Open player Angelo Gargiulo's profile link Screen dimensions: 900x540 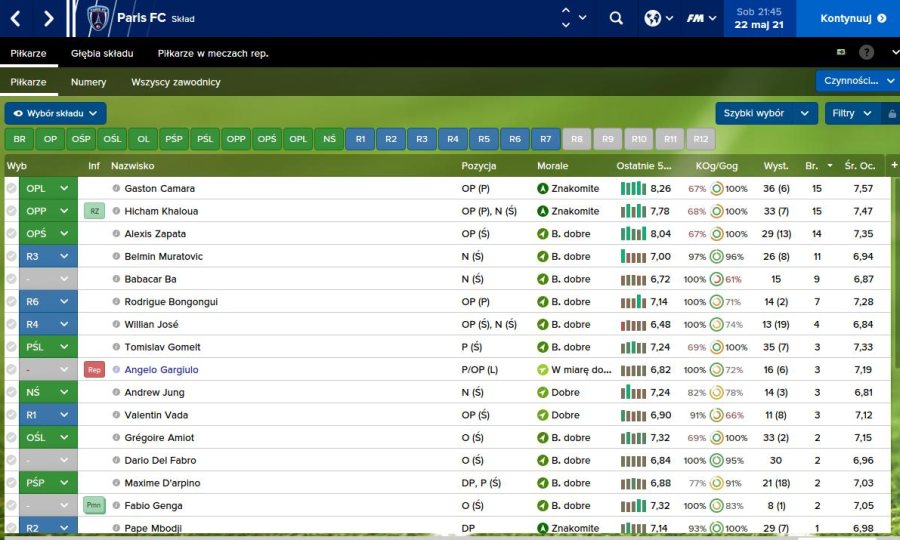click(161, 369)
